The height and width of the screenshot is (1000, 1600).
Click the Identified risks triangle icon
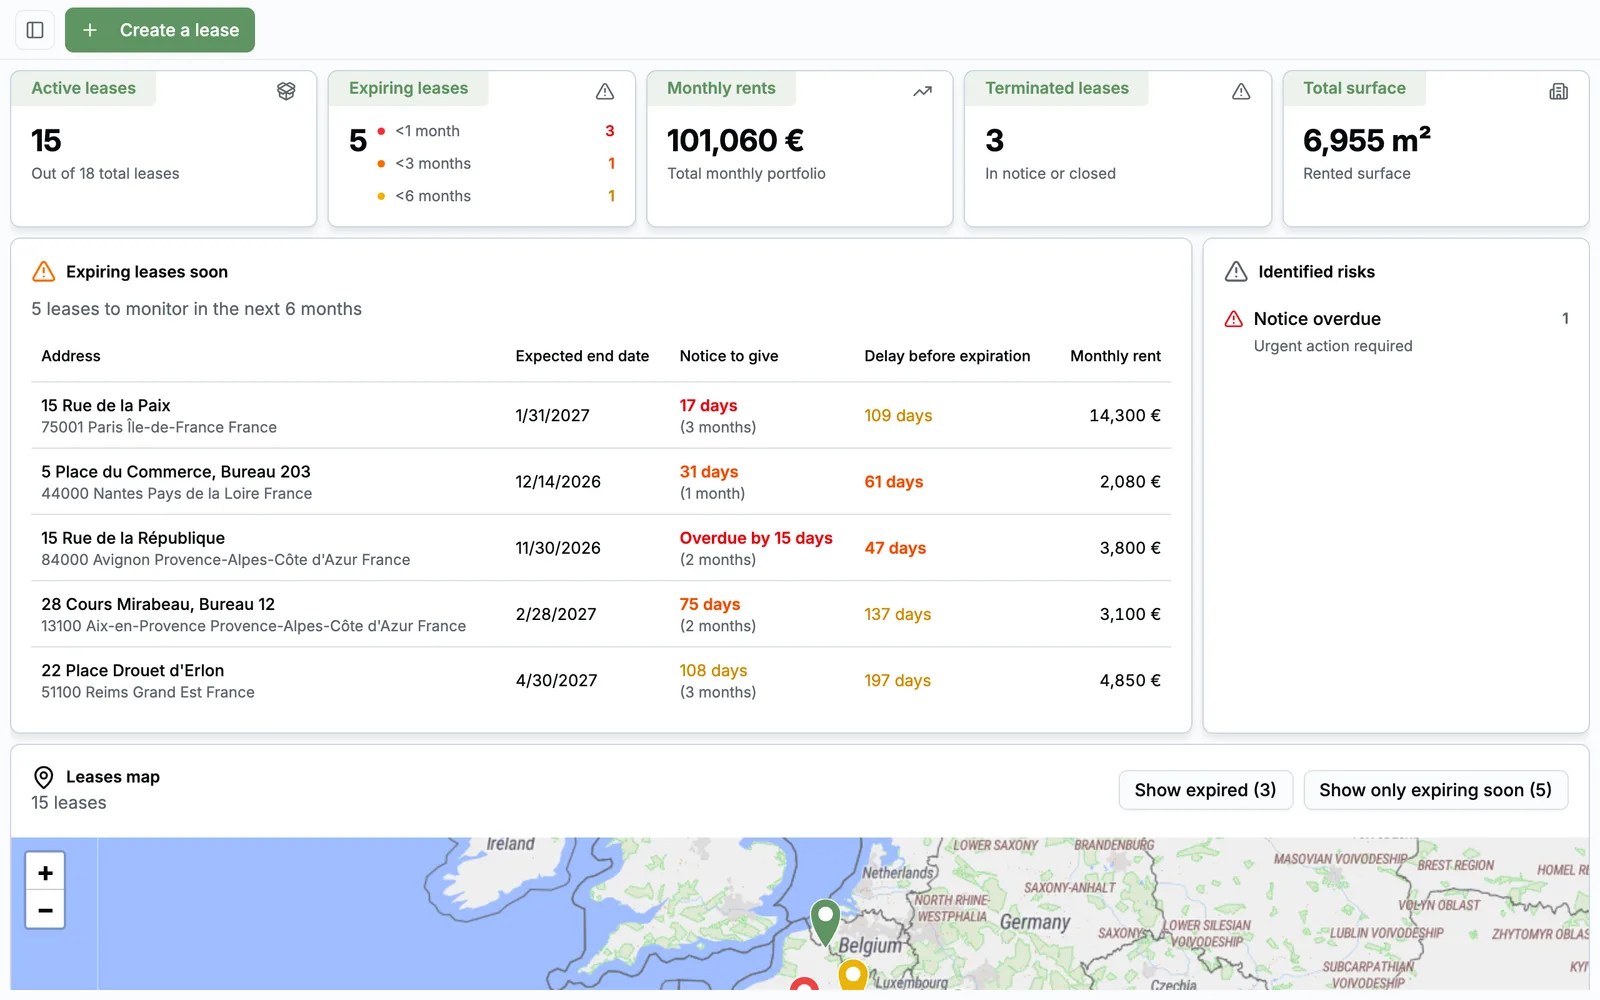click(1236, 271)
